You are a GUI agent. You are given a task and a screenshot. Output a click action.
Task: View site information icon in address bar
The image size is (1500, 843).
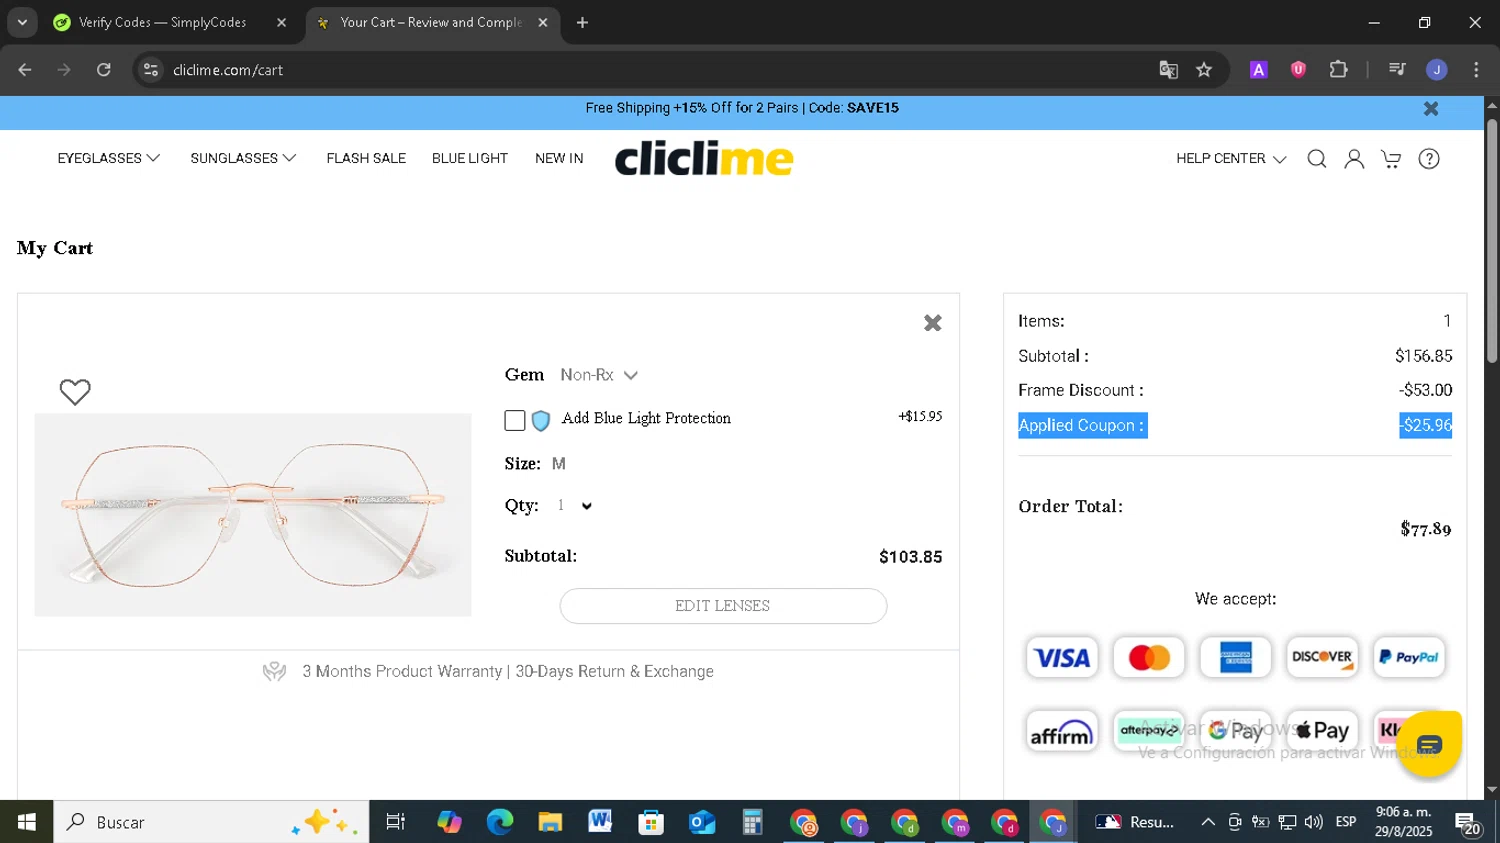click(x=151, y=70)
